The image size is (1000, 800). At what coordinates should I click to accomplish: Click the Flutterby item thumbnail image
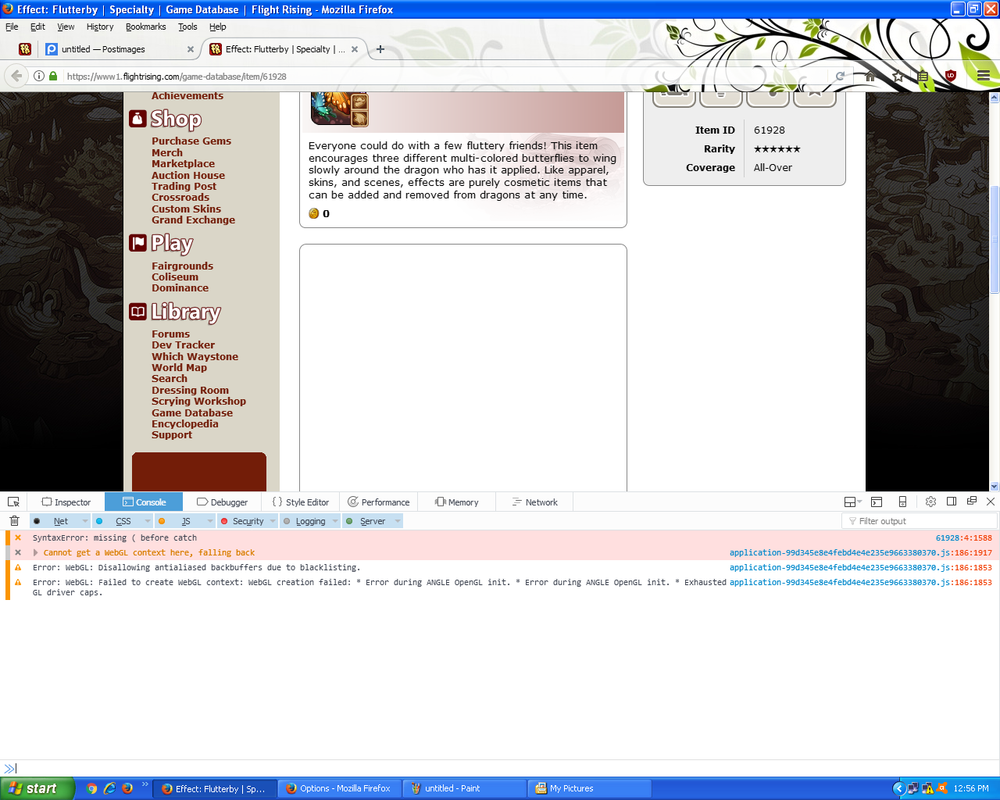point(339,109)
